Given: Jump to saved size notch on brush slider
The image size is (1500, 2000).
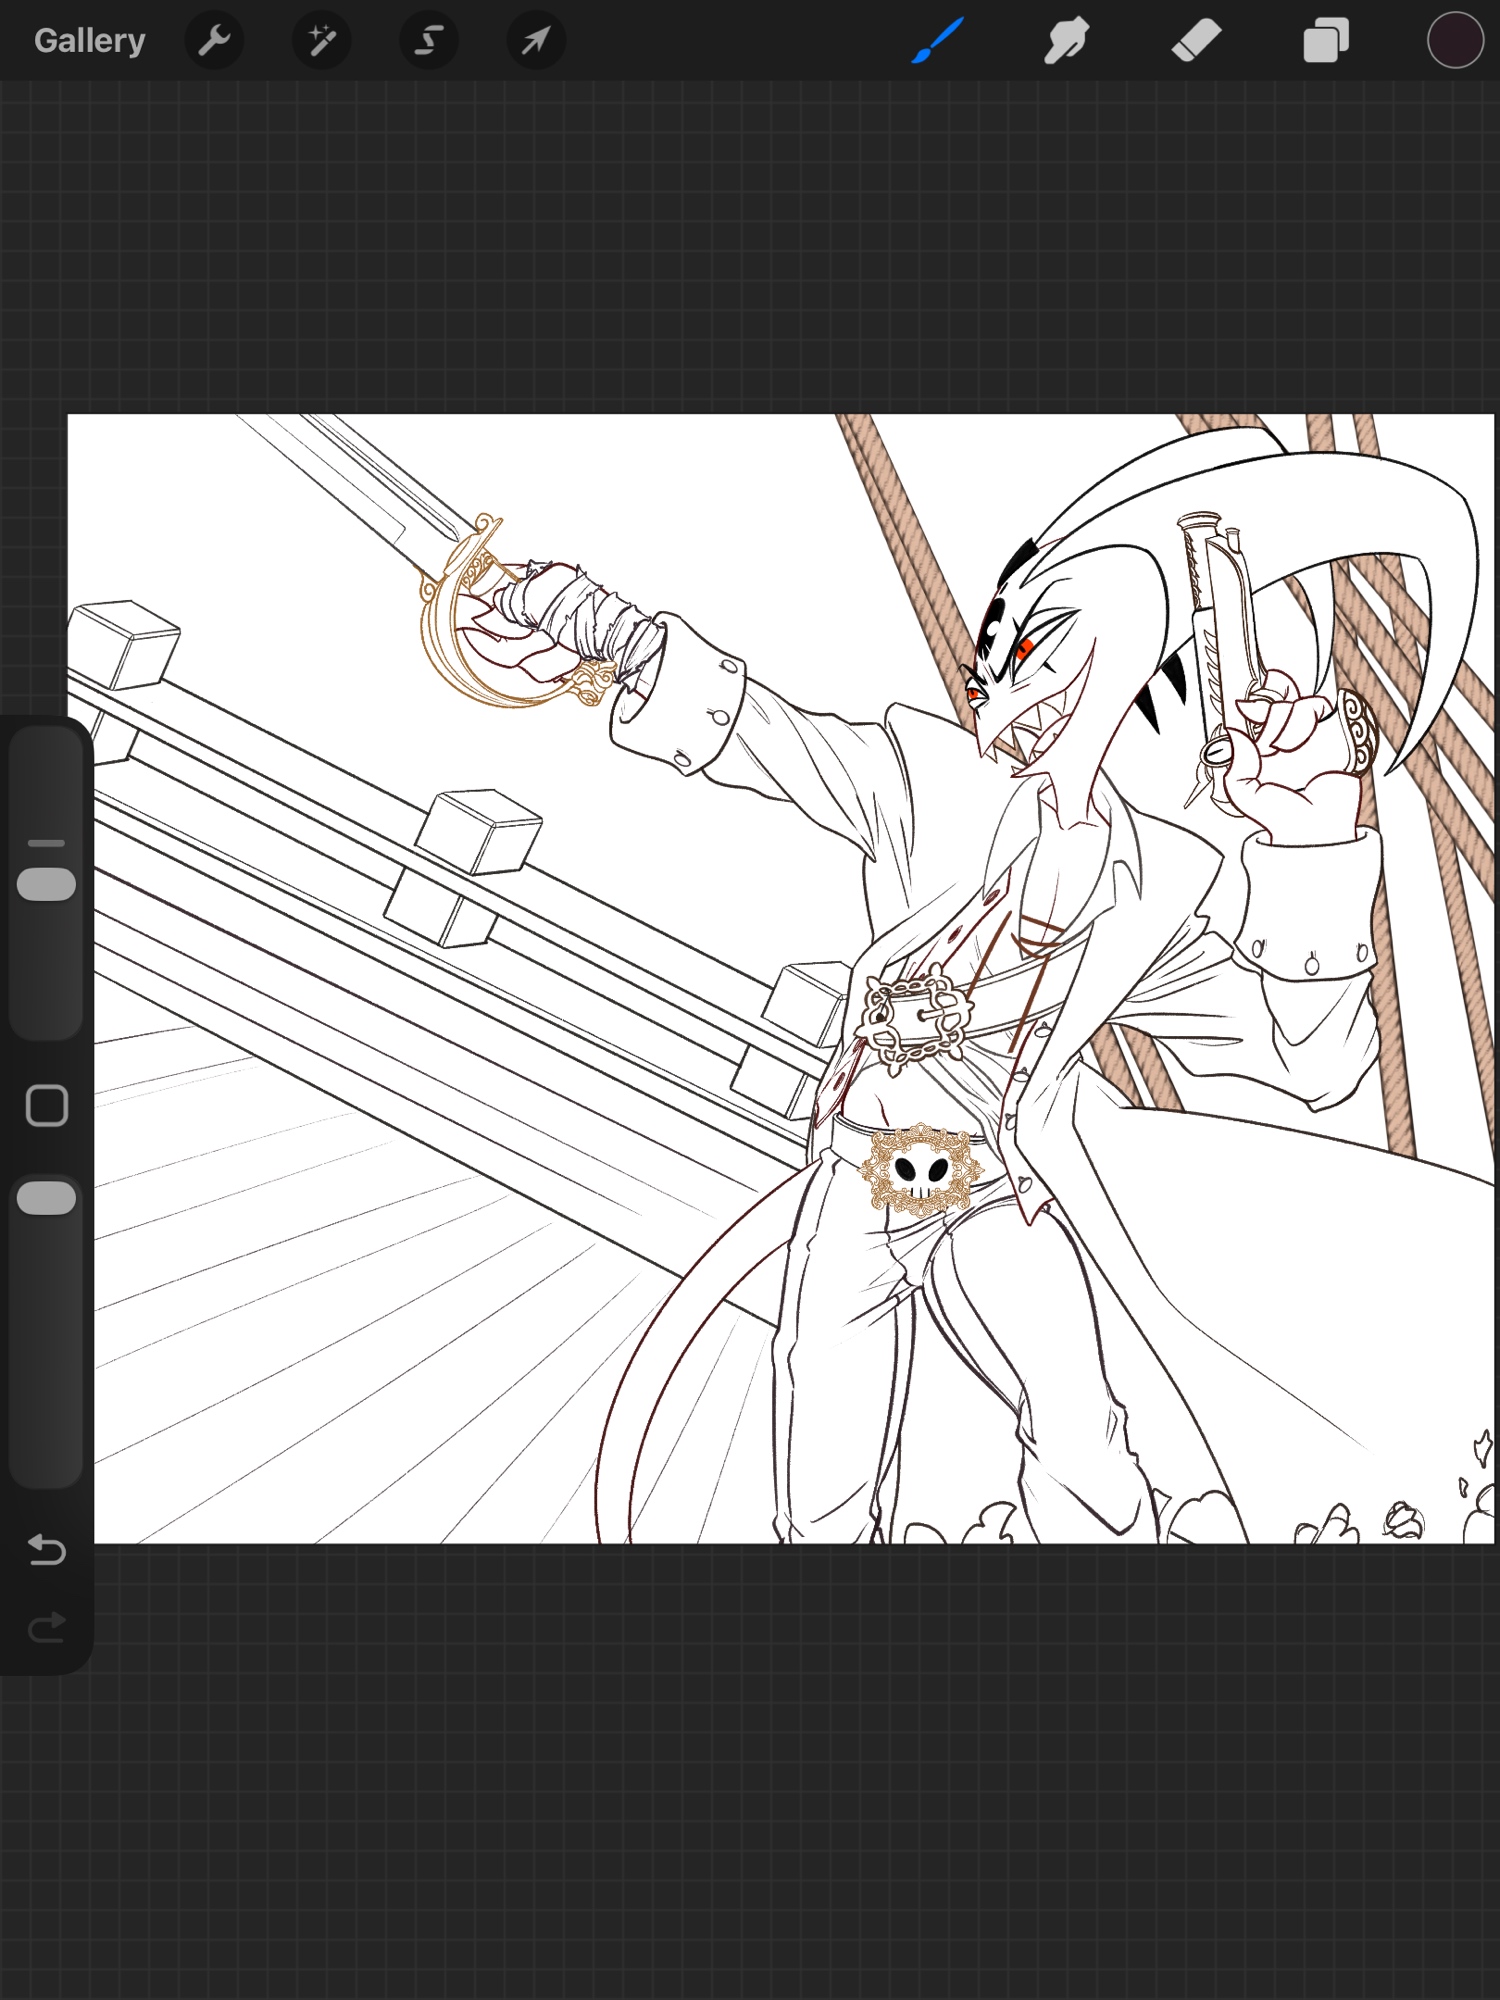Looking at the screenshot, I should 47,843.
